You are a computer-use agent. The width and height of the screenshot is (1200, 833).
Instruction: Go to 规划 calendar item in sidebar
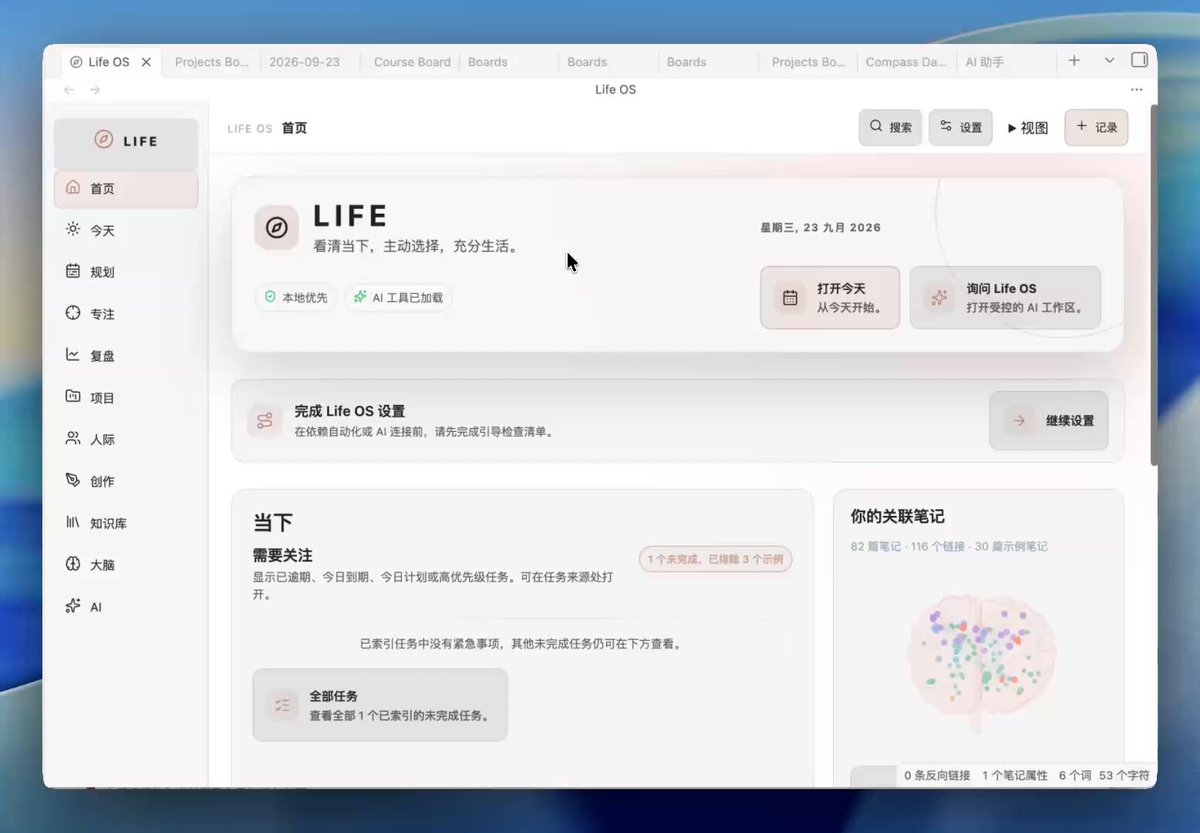126,272
